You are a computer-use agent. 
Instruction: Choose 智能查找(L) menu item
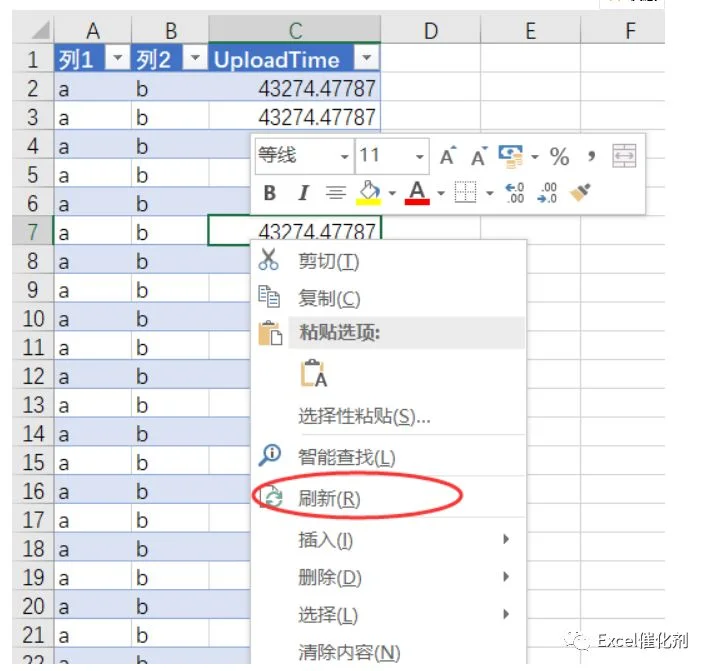point(389,457)
